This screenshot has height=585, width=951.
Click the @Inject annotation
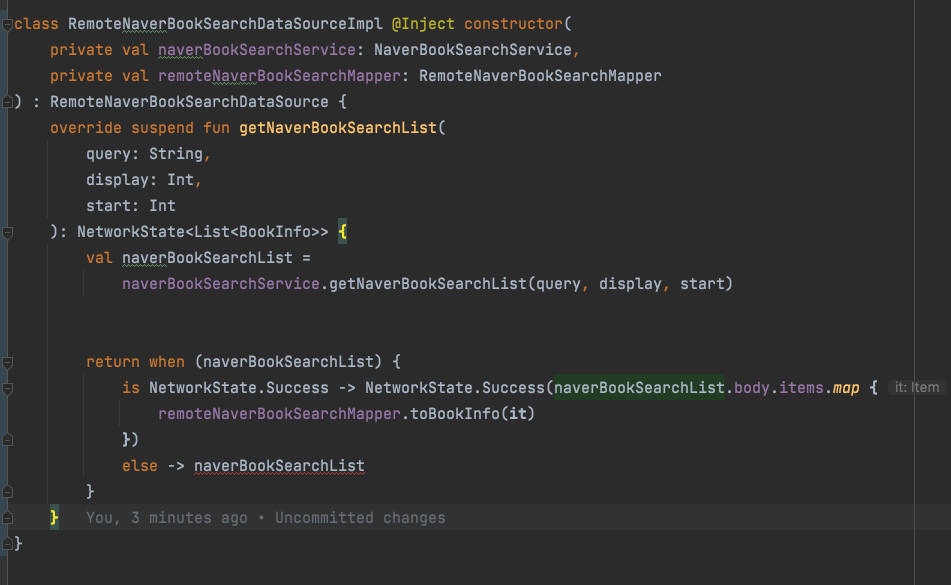[x=423, y=24]
